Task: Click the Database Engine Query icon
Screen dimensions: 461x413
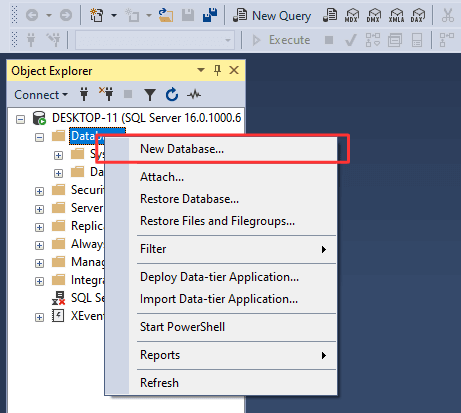Action: pos(330,15)
